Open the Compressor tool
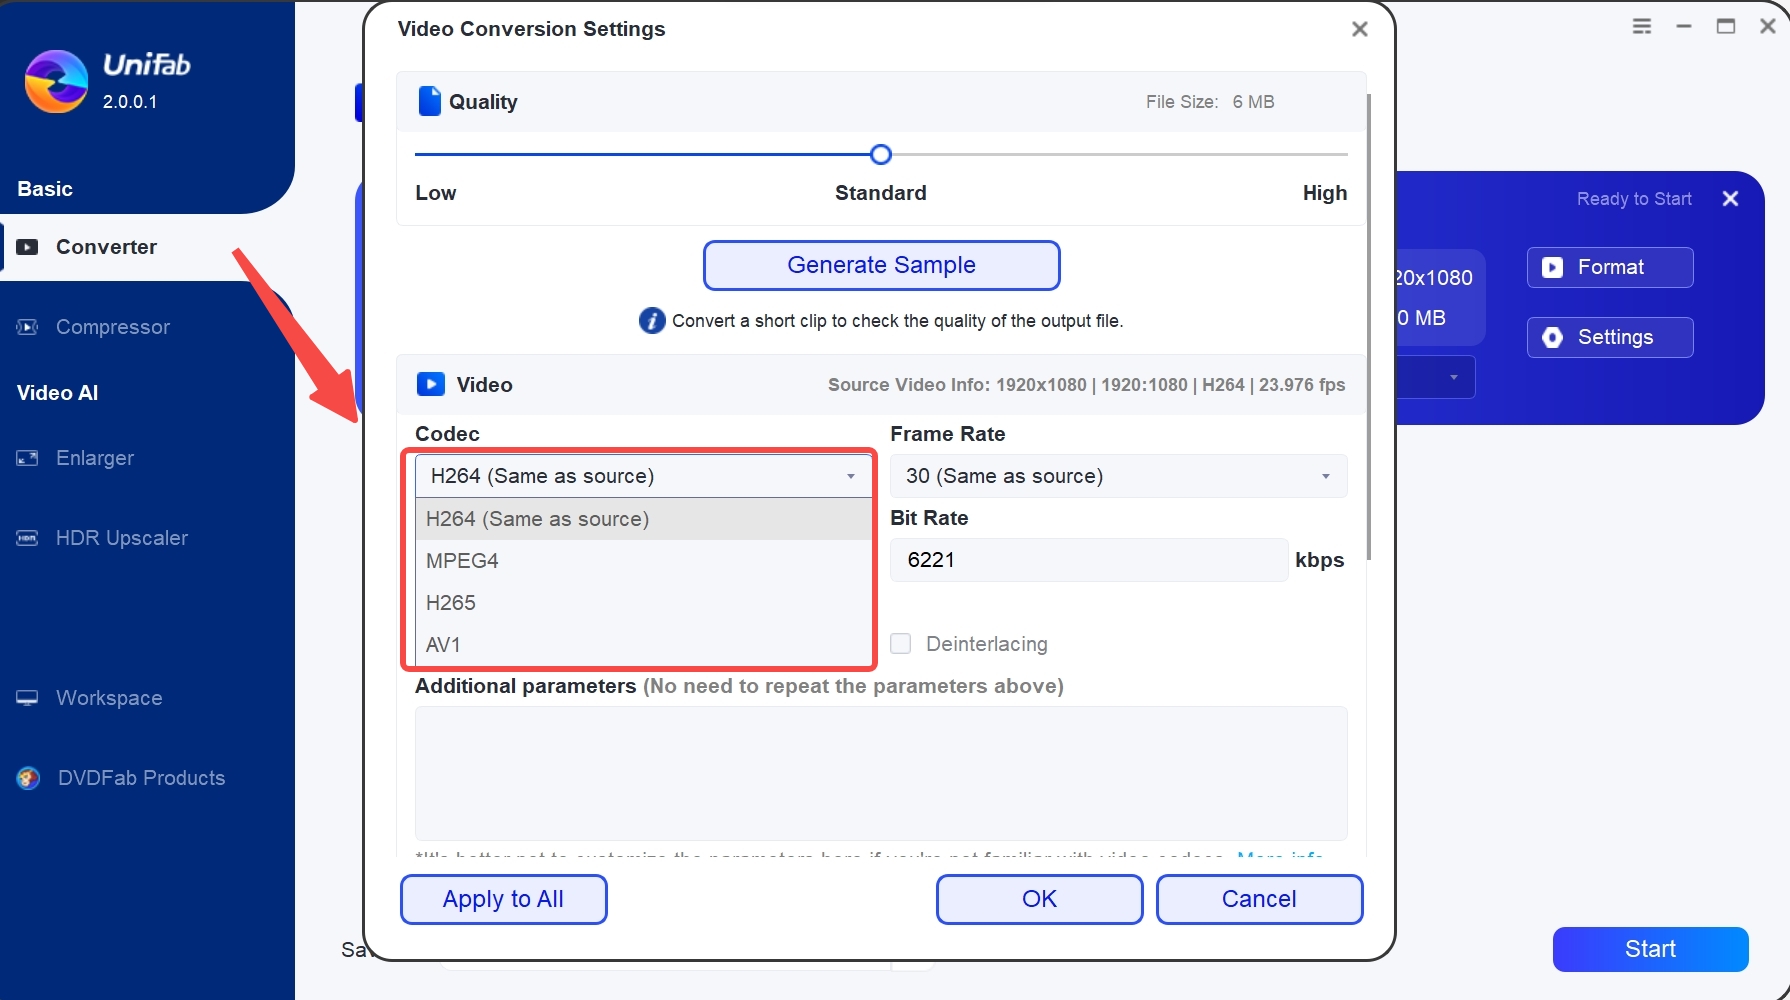 tap(112, 327)
